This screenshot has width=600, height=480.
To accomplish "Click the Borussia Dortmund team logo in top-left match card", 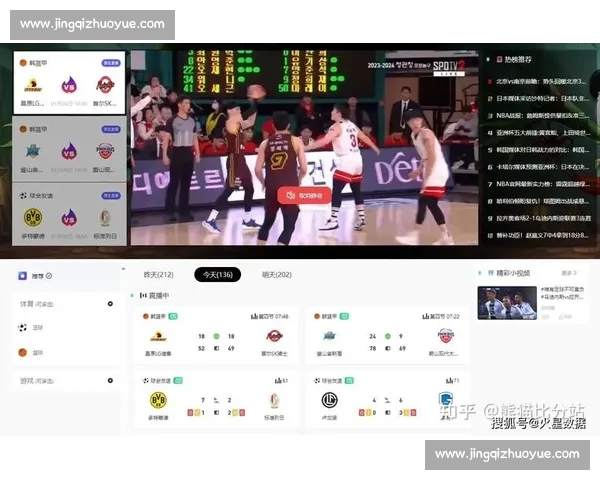I will (x=33, y=217).
